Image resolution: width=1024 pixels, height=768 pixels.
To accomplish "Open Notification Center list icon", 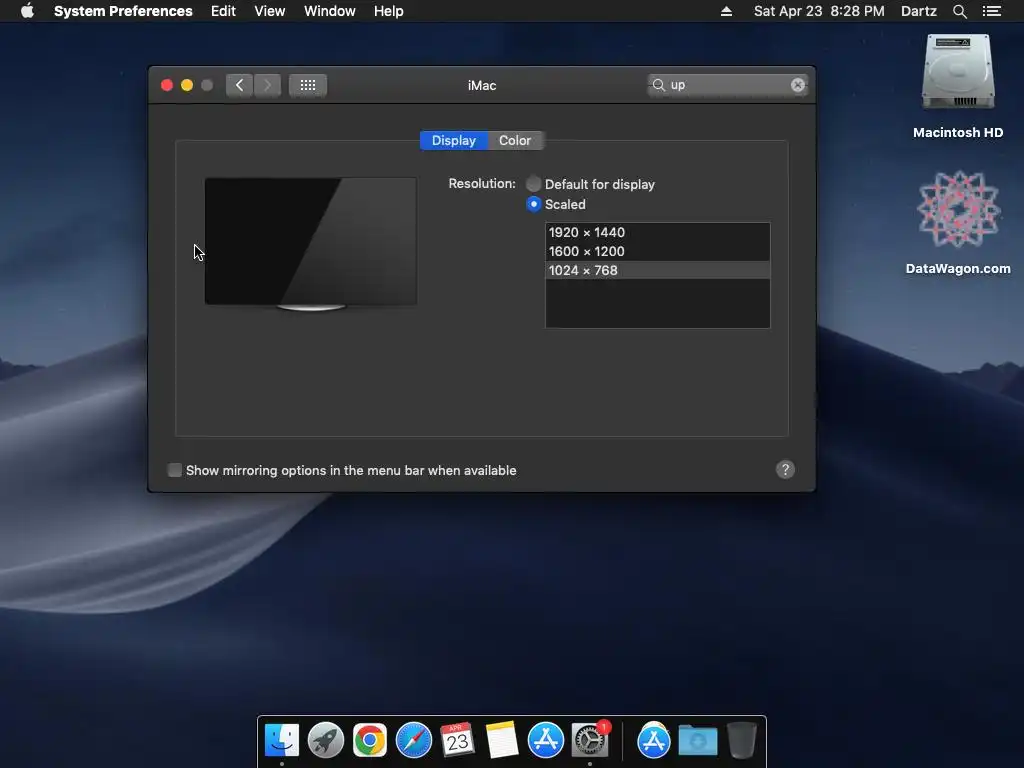I will coord(992,11).
